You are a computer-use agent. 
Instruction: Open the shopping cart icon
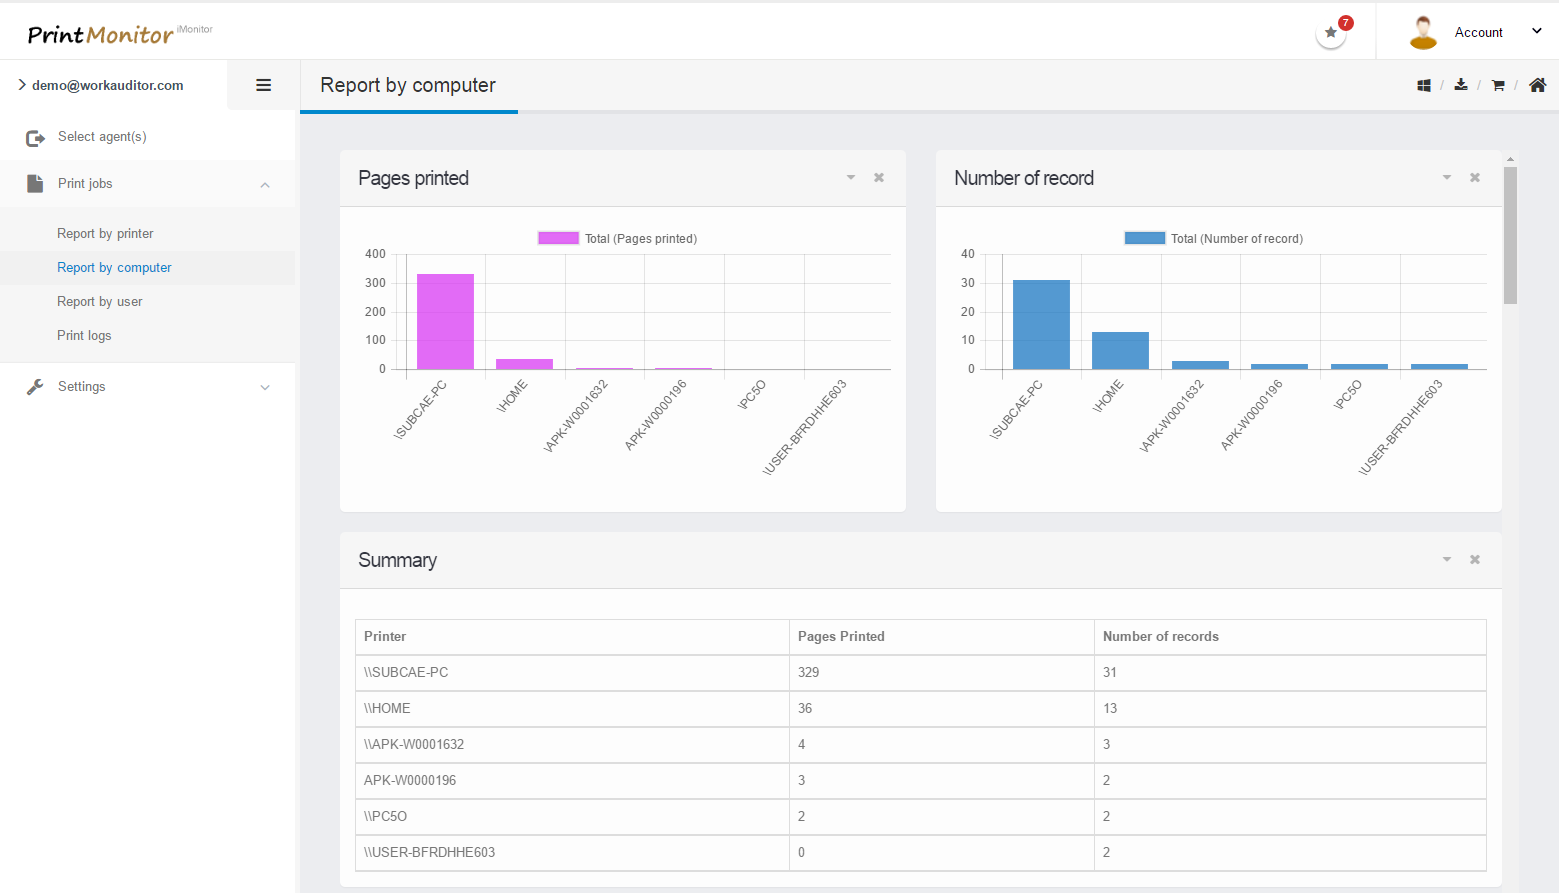click(1498, 86)
